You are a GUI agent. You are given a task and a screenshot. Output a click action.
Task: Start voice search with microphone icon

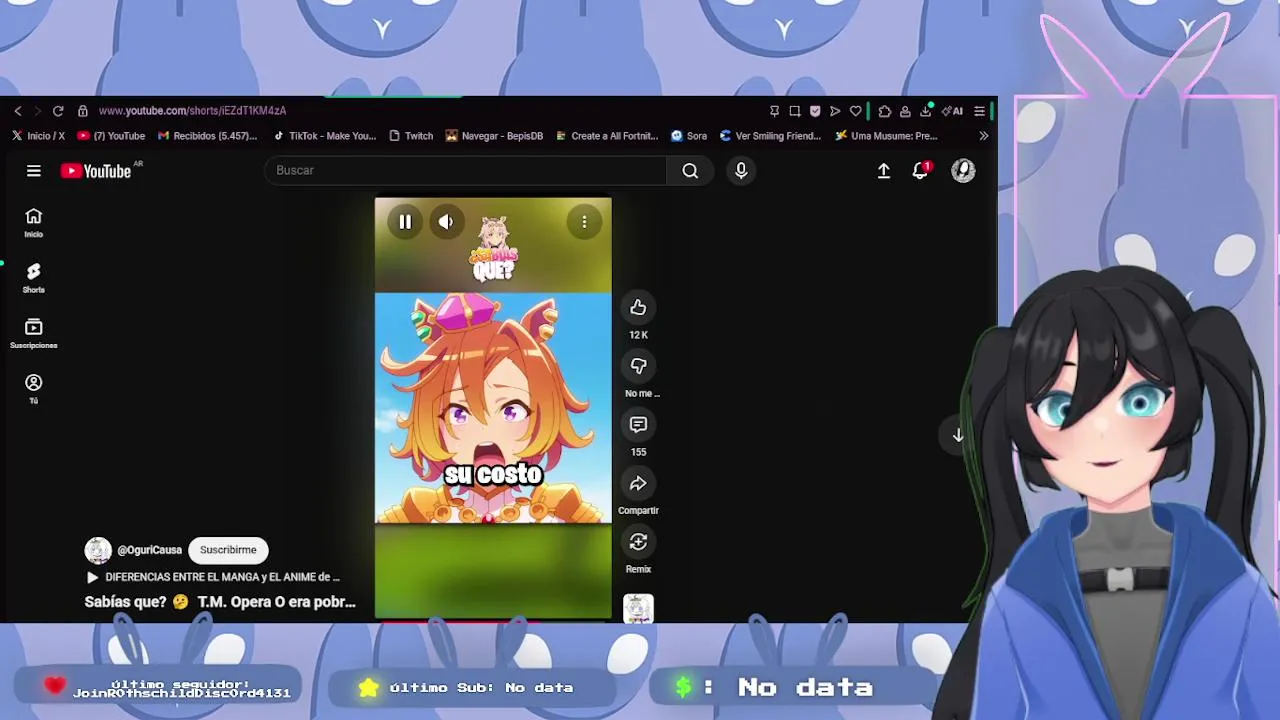pyautogui.click(x=741, y=171)
